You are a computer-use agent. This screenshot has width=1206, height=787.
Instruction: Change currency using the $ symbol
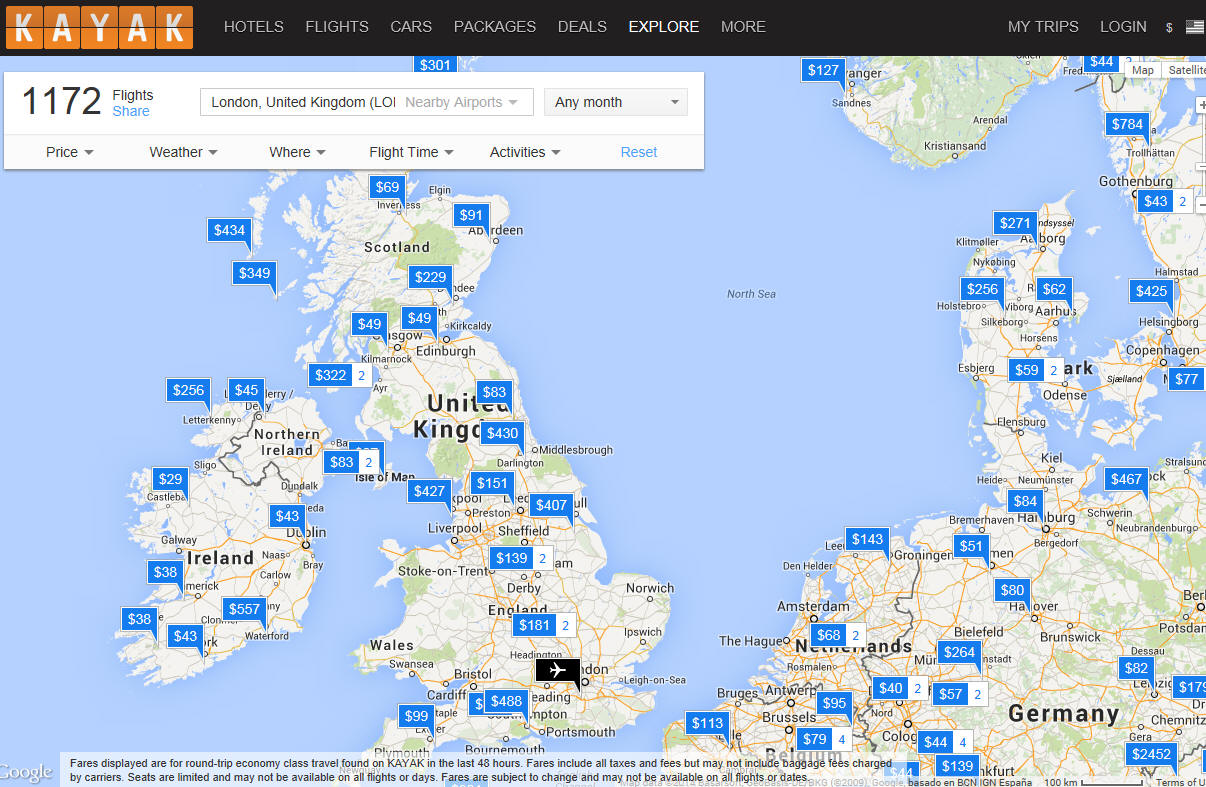[x=1169, y=28]
